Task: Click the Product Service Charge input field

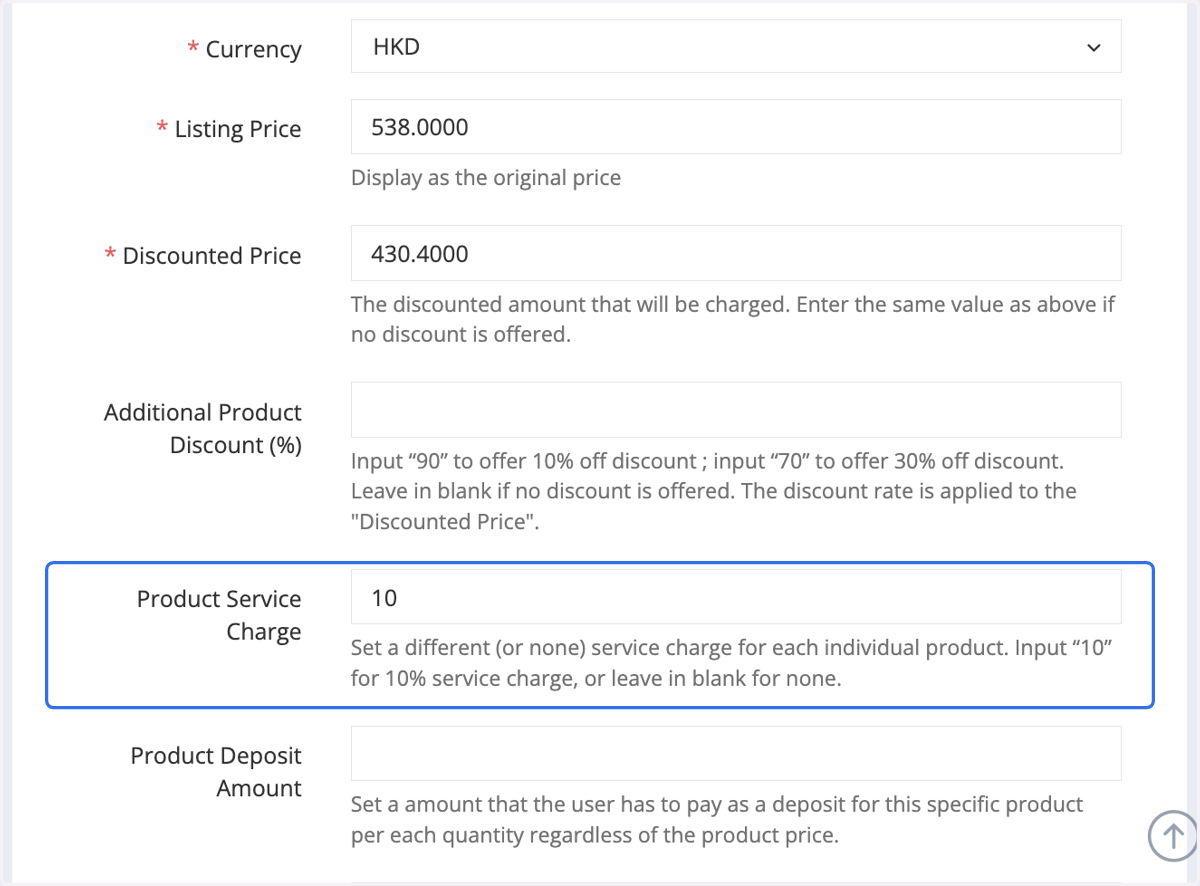Action: coord(736,597)
